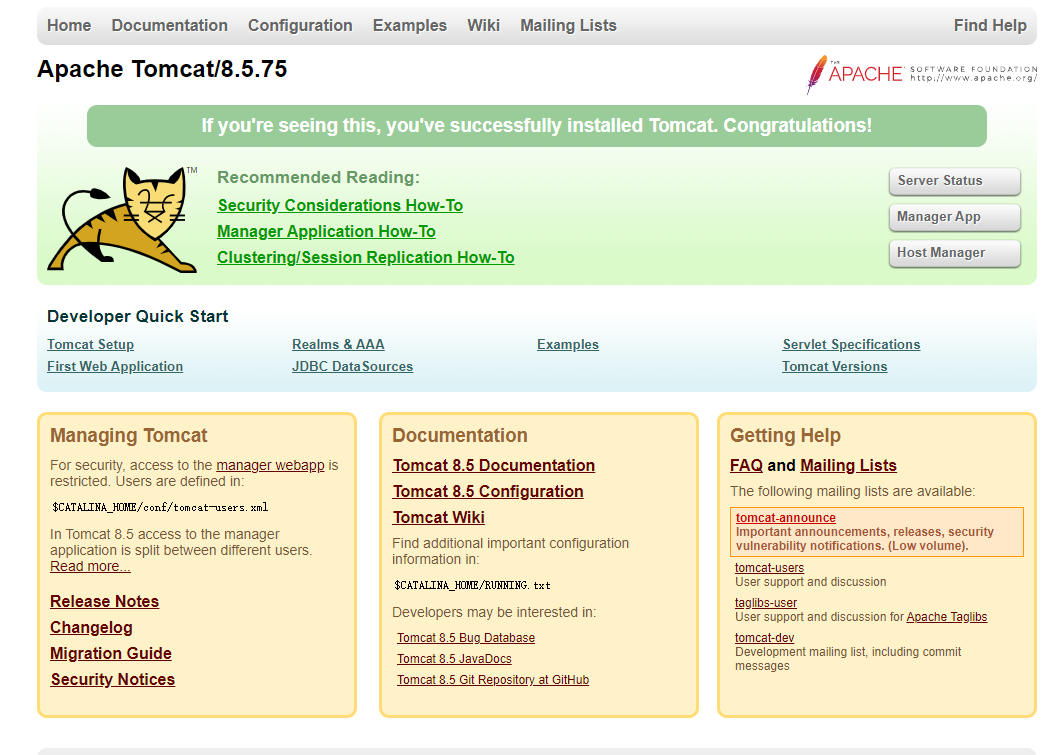Open the tomcat-announce mailing list link
Screen dimensions: 1062x755
(x=786, y=517)
